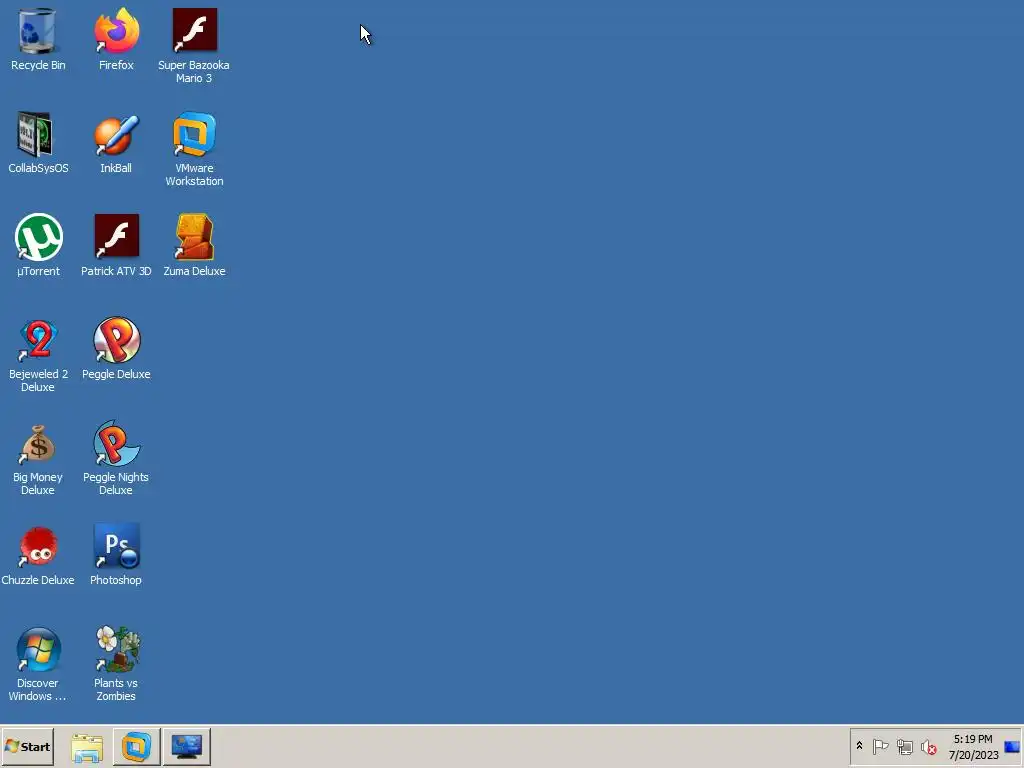Click the muted speaker volume tray icon

point(928,746)
